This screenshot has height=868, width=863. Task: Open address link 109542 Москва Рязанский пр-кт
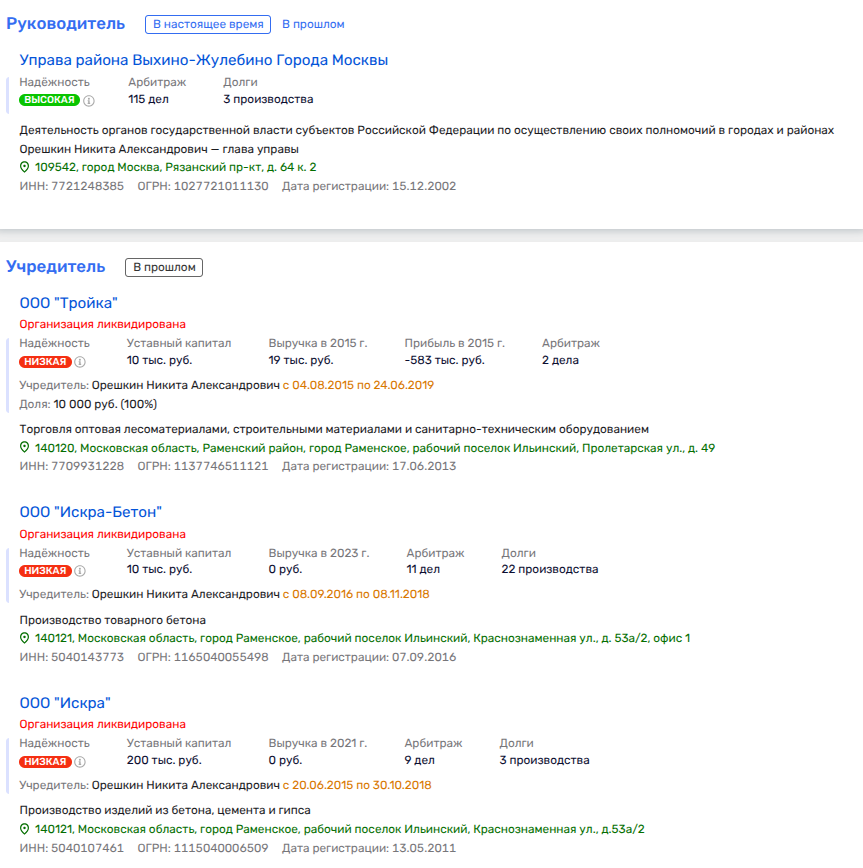point(175,167)
